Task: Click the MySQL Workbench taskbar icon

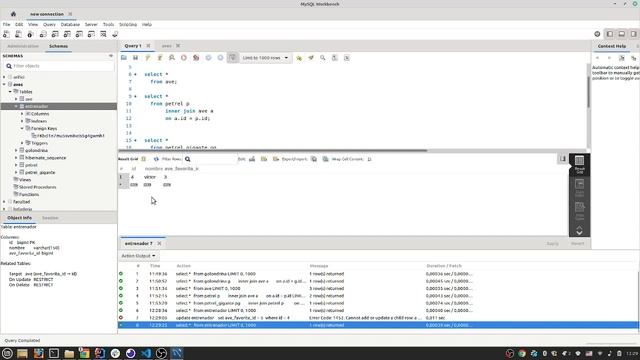Action: pyautogui.click(x=177, y=353)
